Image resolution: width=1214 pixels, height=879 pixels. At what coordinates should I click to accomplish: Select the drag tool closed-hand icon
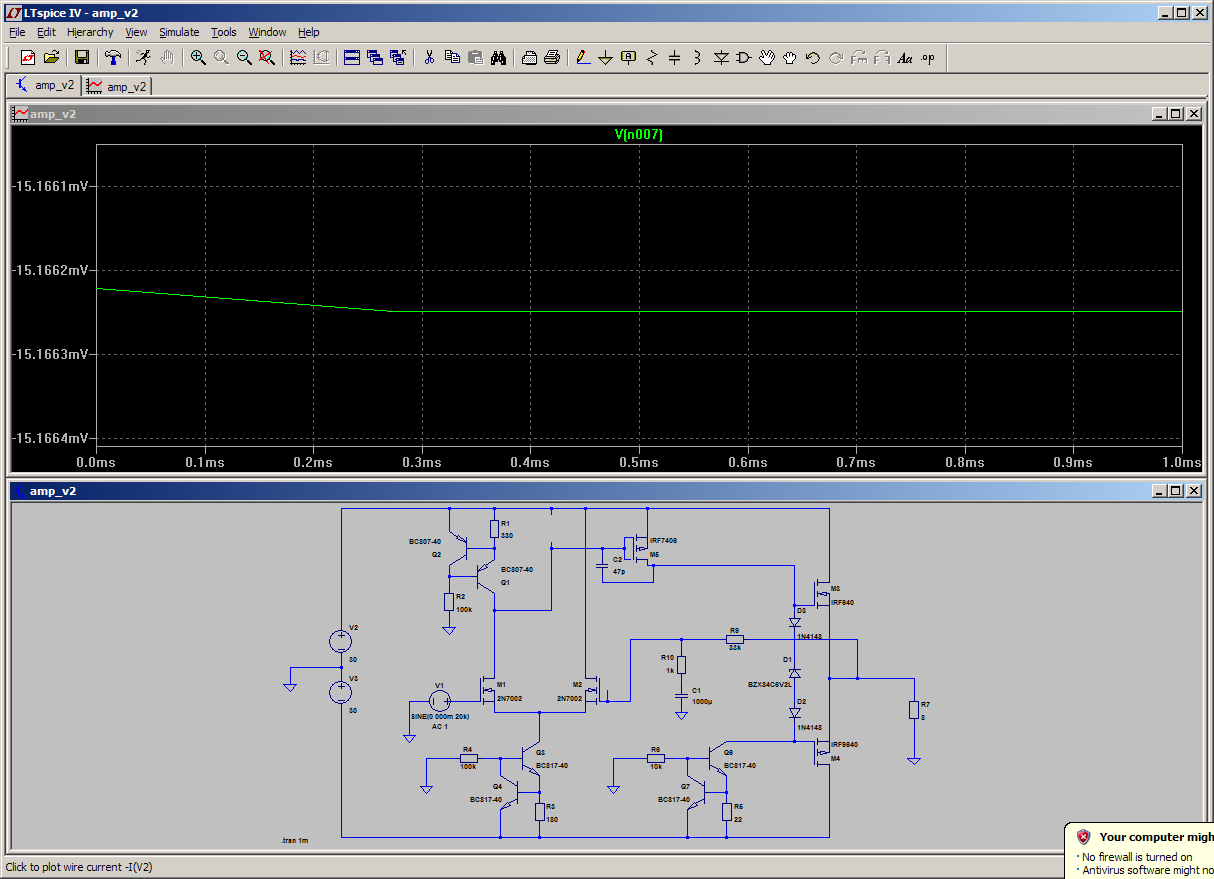click(790, 58)
